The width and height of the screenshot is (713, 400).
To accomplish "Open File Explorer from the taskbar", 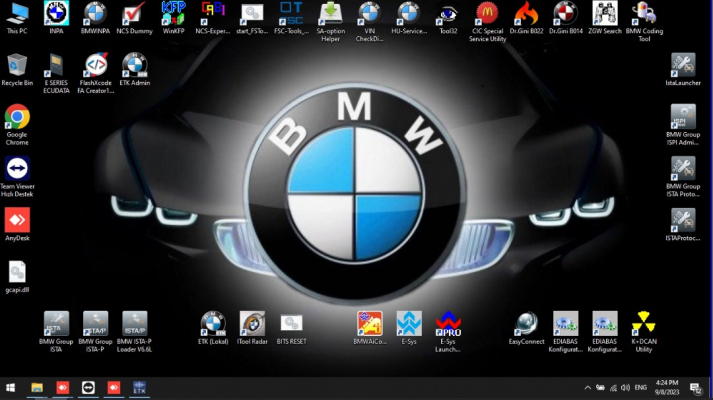I will 37,387.
